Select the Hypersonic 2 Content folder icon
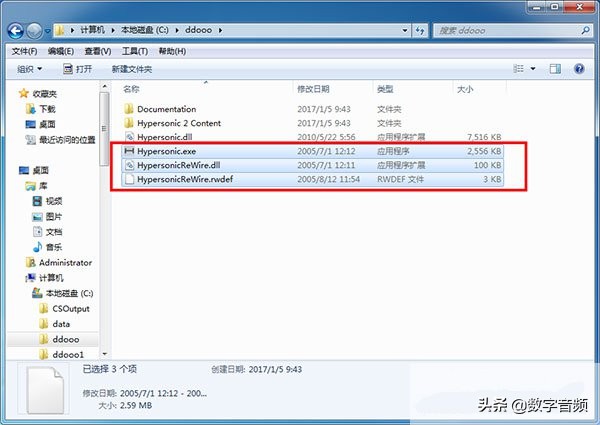Image resolution: width=600 pixels, height=425 pixels. click(129, 123)
